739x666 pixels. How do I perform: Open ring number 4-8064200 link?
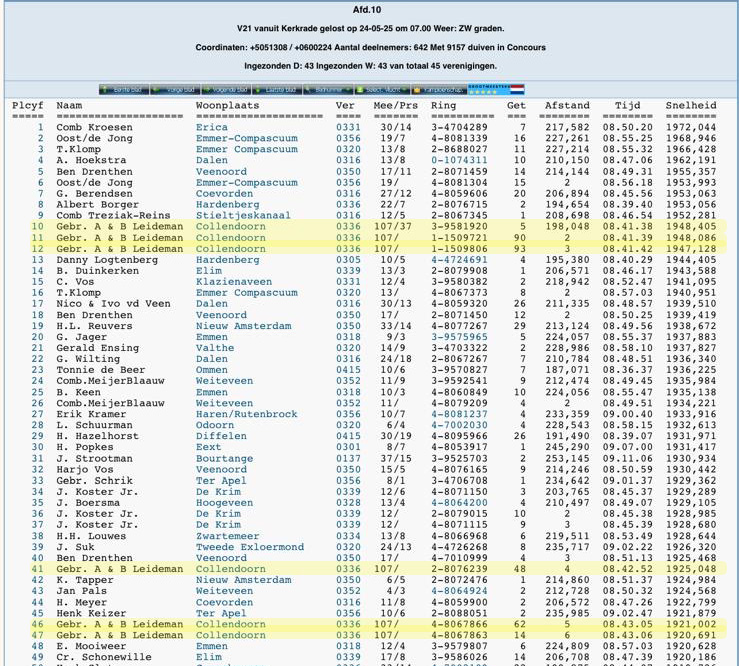[x=459, y=503]
